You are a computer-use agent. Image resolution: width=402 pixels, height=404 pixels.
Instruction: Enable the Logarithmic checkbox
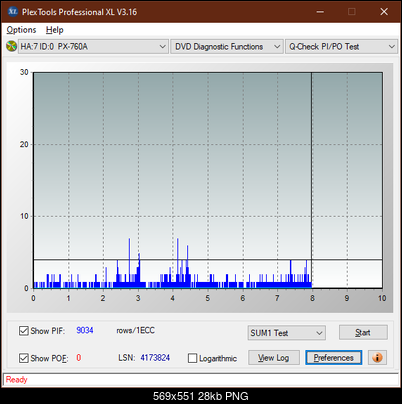(192, 358)
